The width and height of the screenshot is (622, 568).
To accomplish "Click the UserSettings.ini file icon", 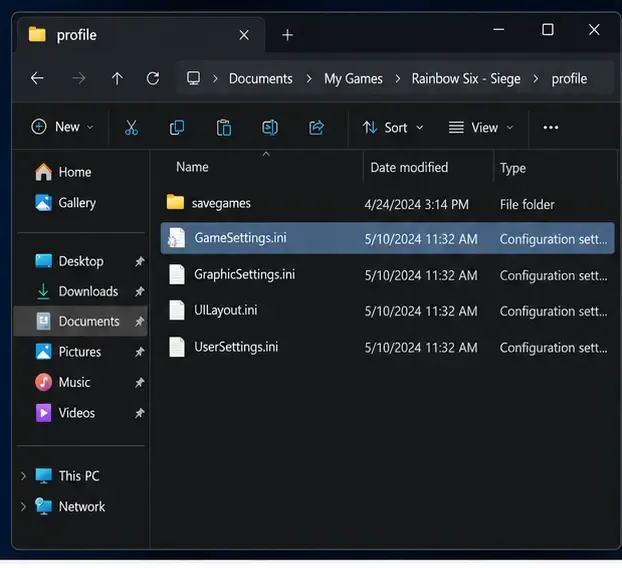I will tap(177, 347).
